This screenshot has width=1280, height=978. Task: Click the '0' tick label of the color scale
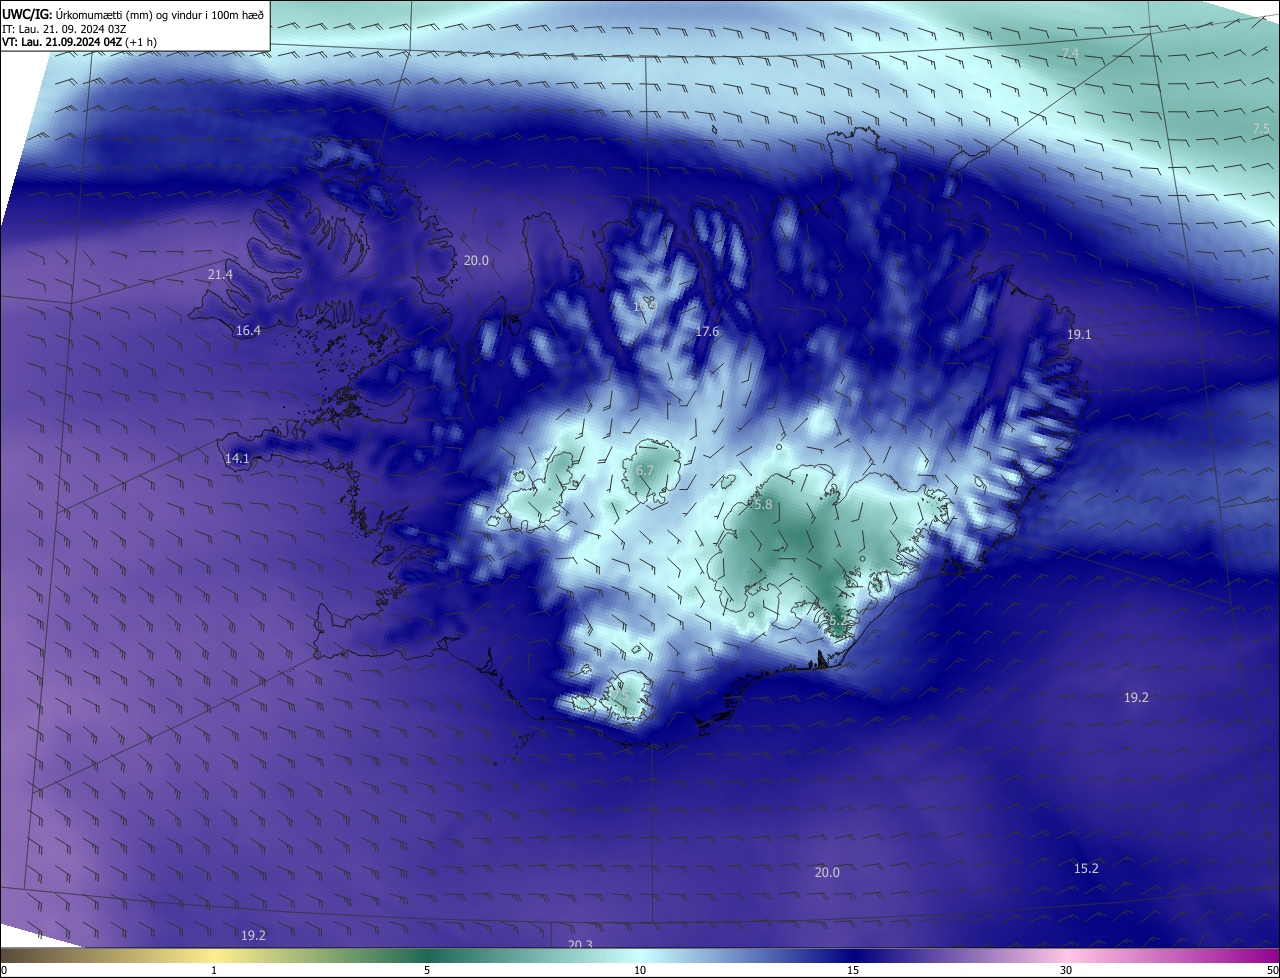pos(3,970)
